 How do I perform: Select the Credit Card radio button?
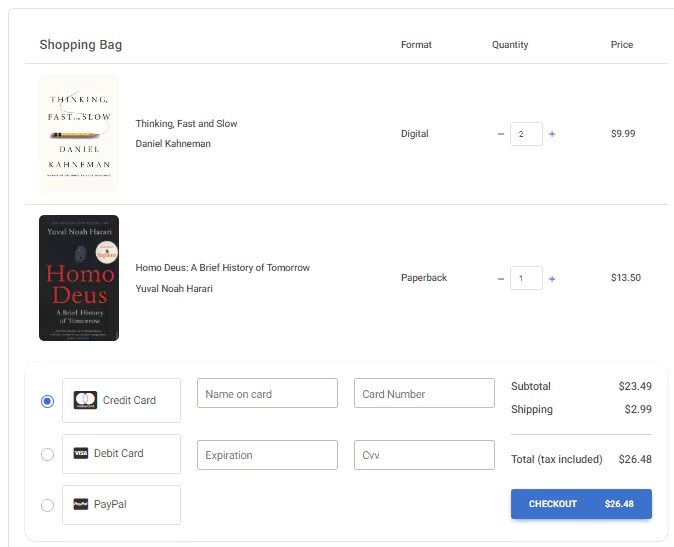pos(47,401)
